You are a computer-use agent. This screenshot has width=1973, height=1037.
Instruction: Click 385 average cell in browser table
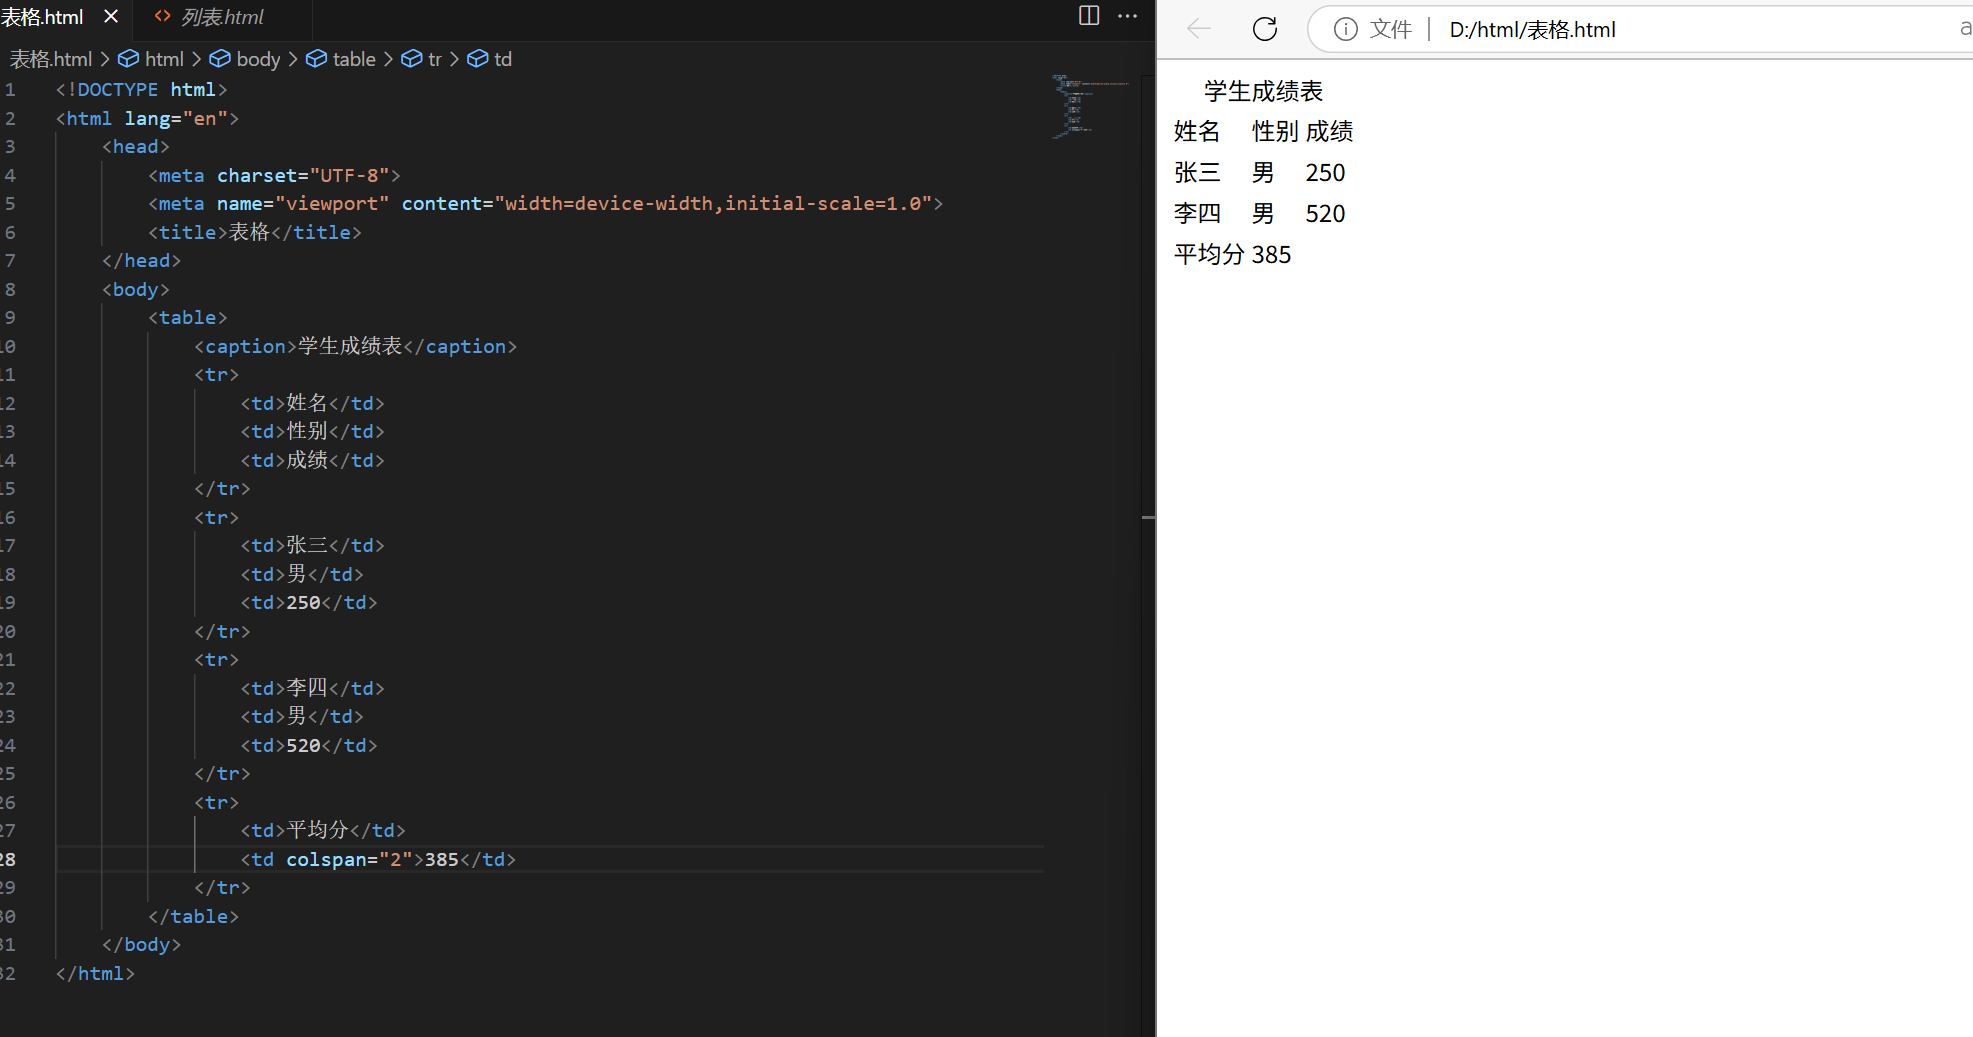[x=1271, y=255]
